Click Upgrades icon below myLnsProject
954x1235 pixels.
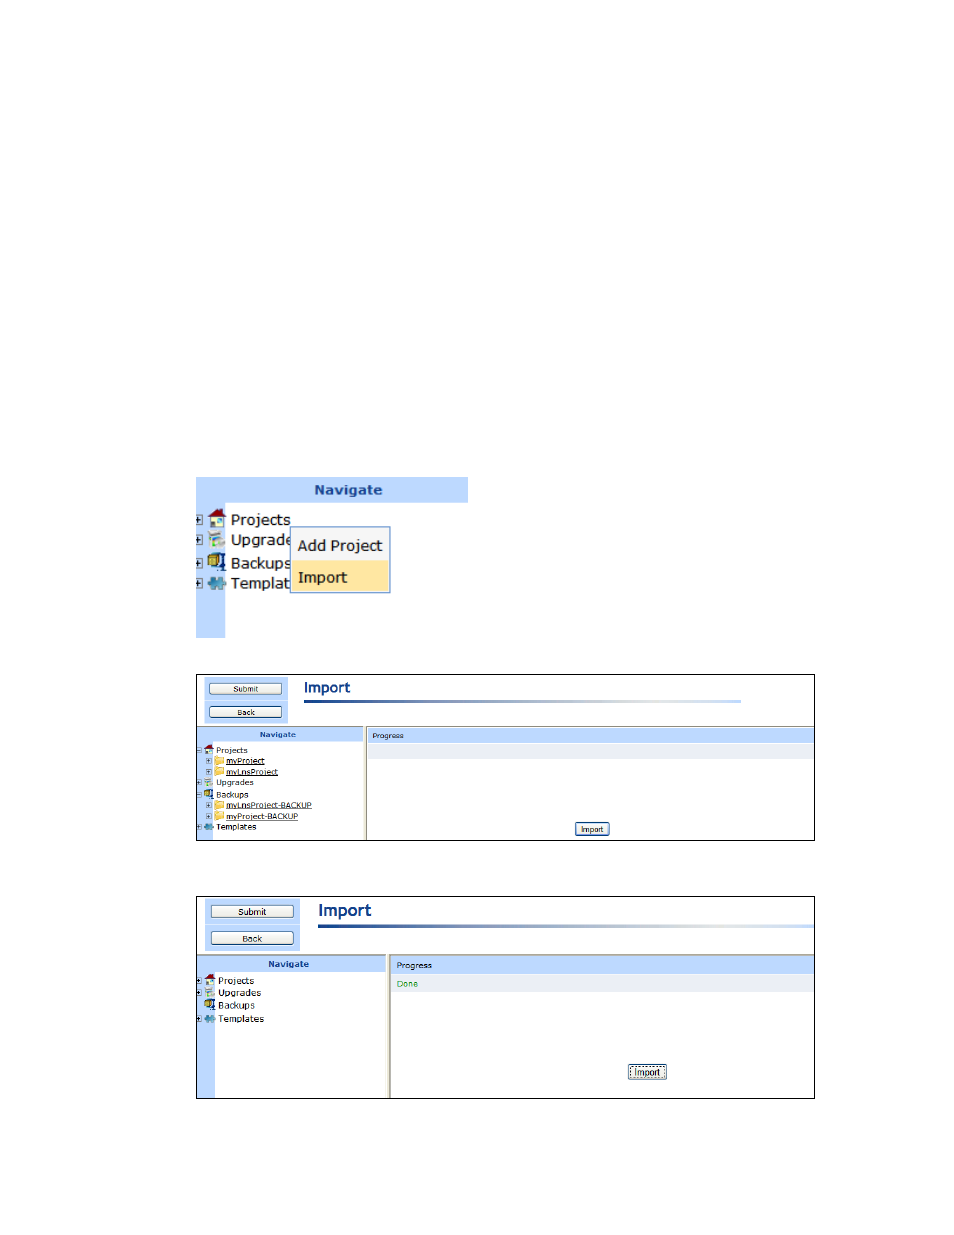[x=209, y=782]
